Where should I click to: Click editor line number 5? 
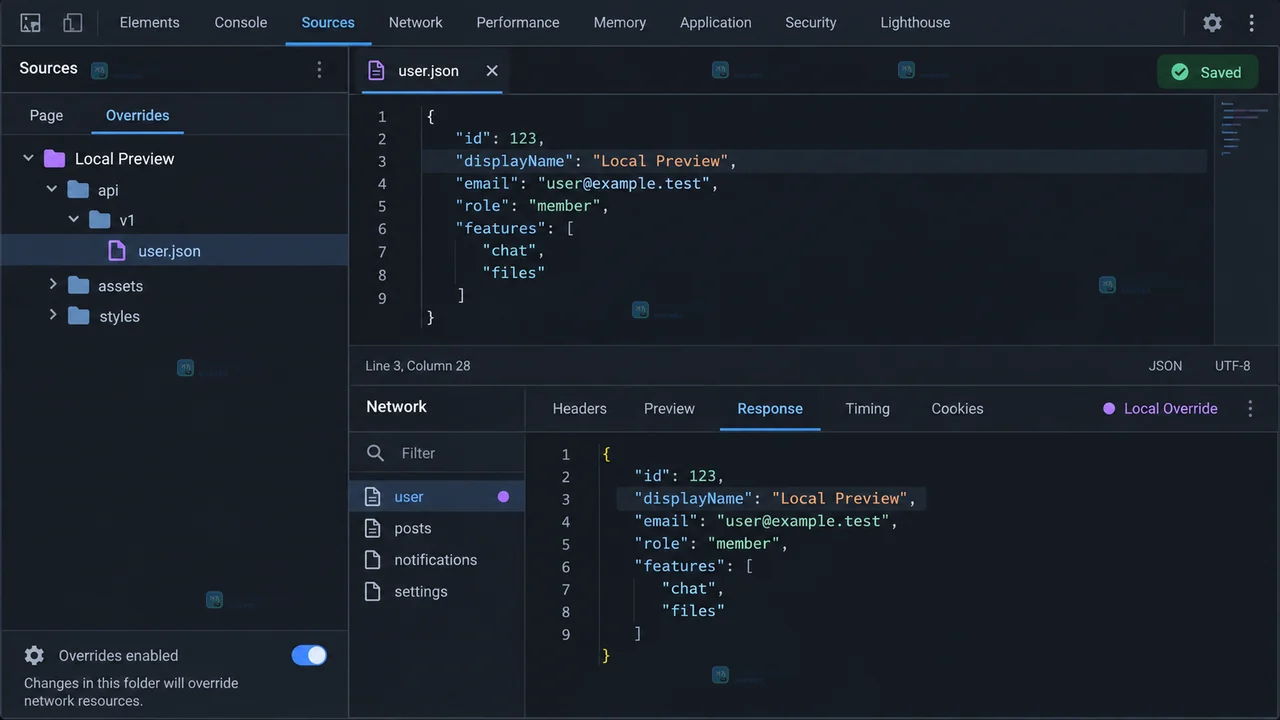click(x=382, y=206)
